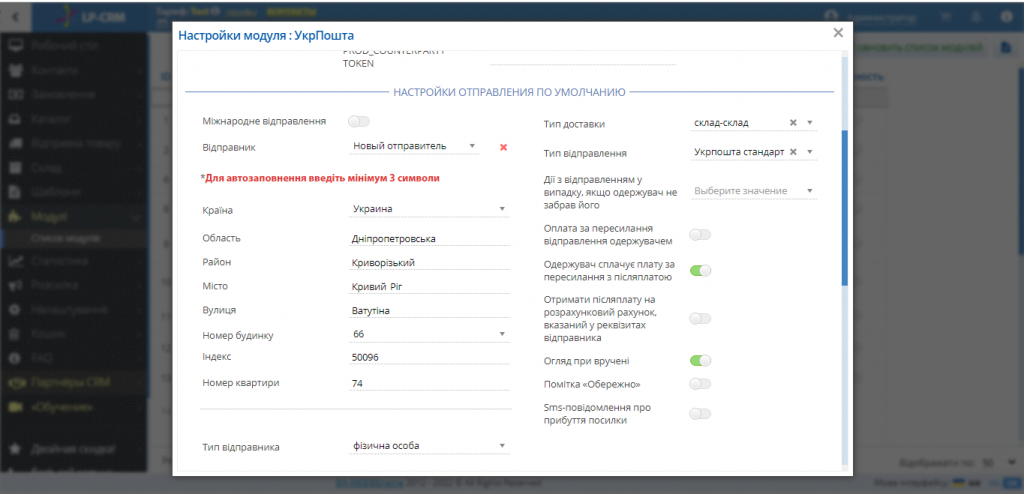Image resolution: width=1024 pixels, height=494 pixels.
Task: Click the Район field Криворізький
Action: pos(428,263)
